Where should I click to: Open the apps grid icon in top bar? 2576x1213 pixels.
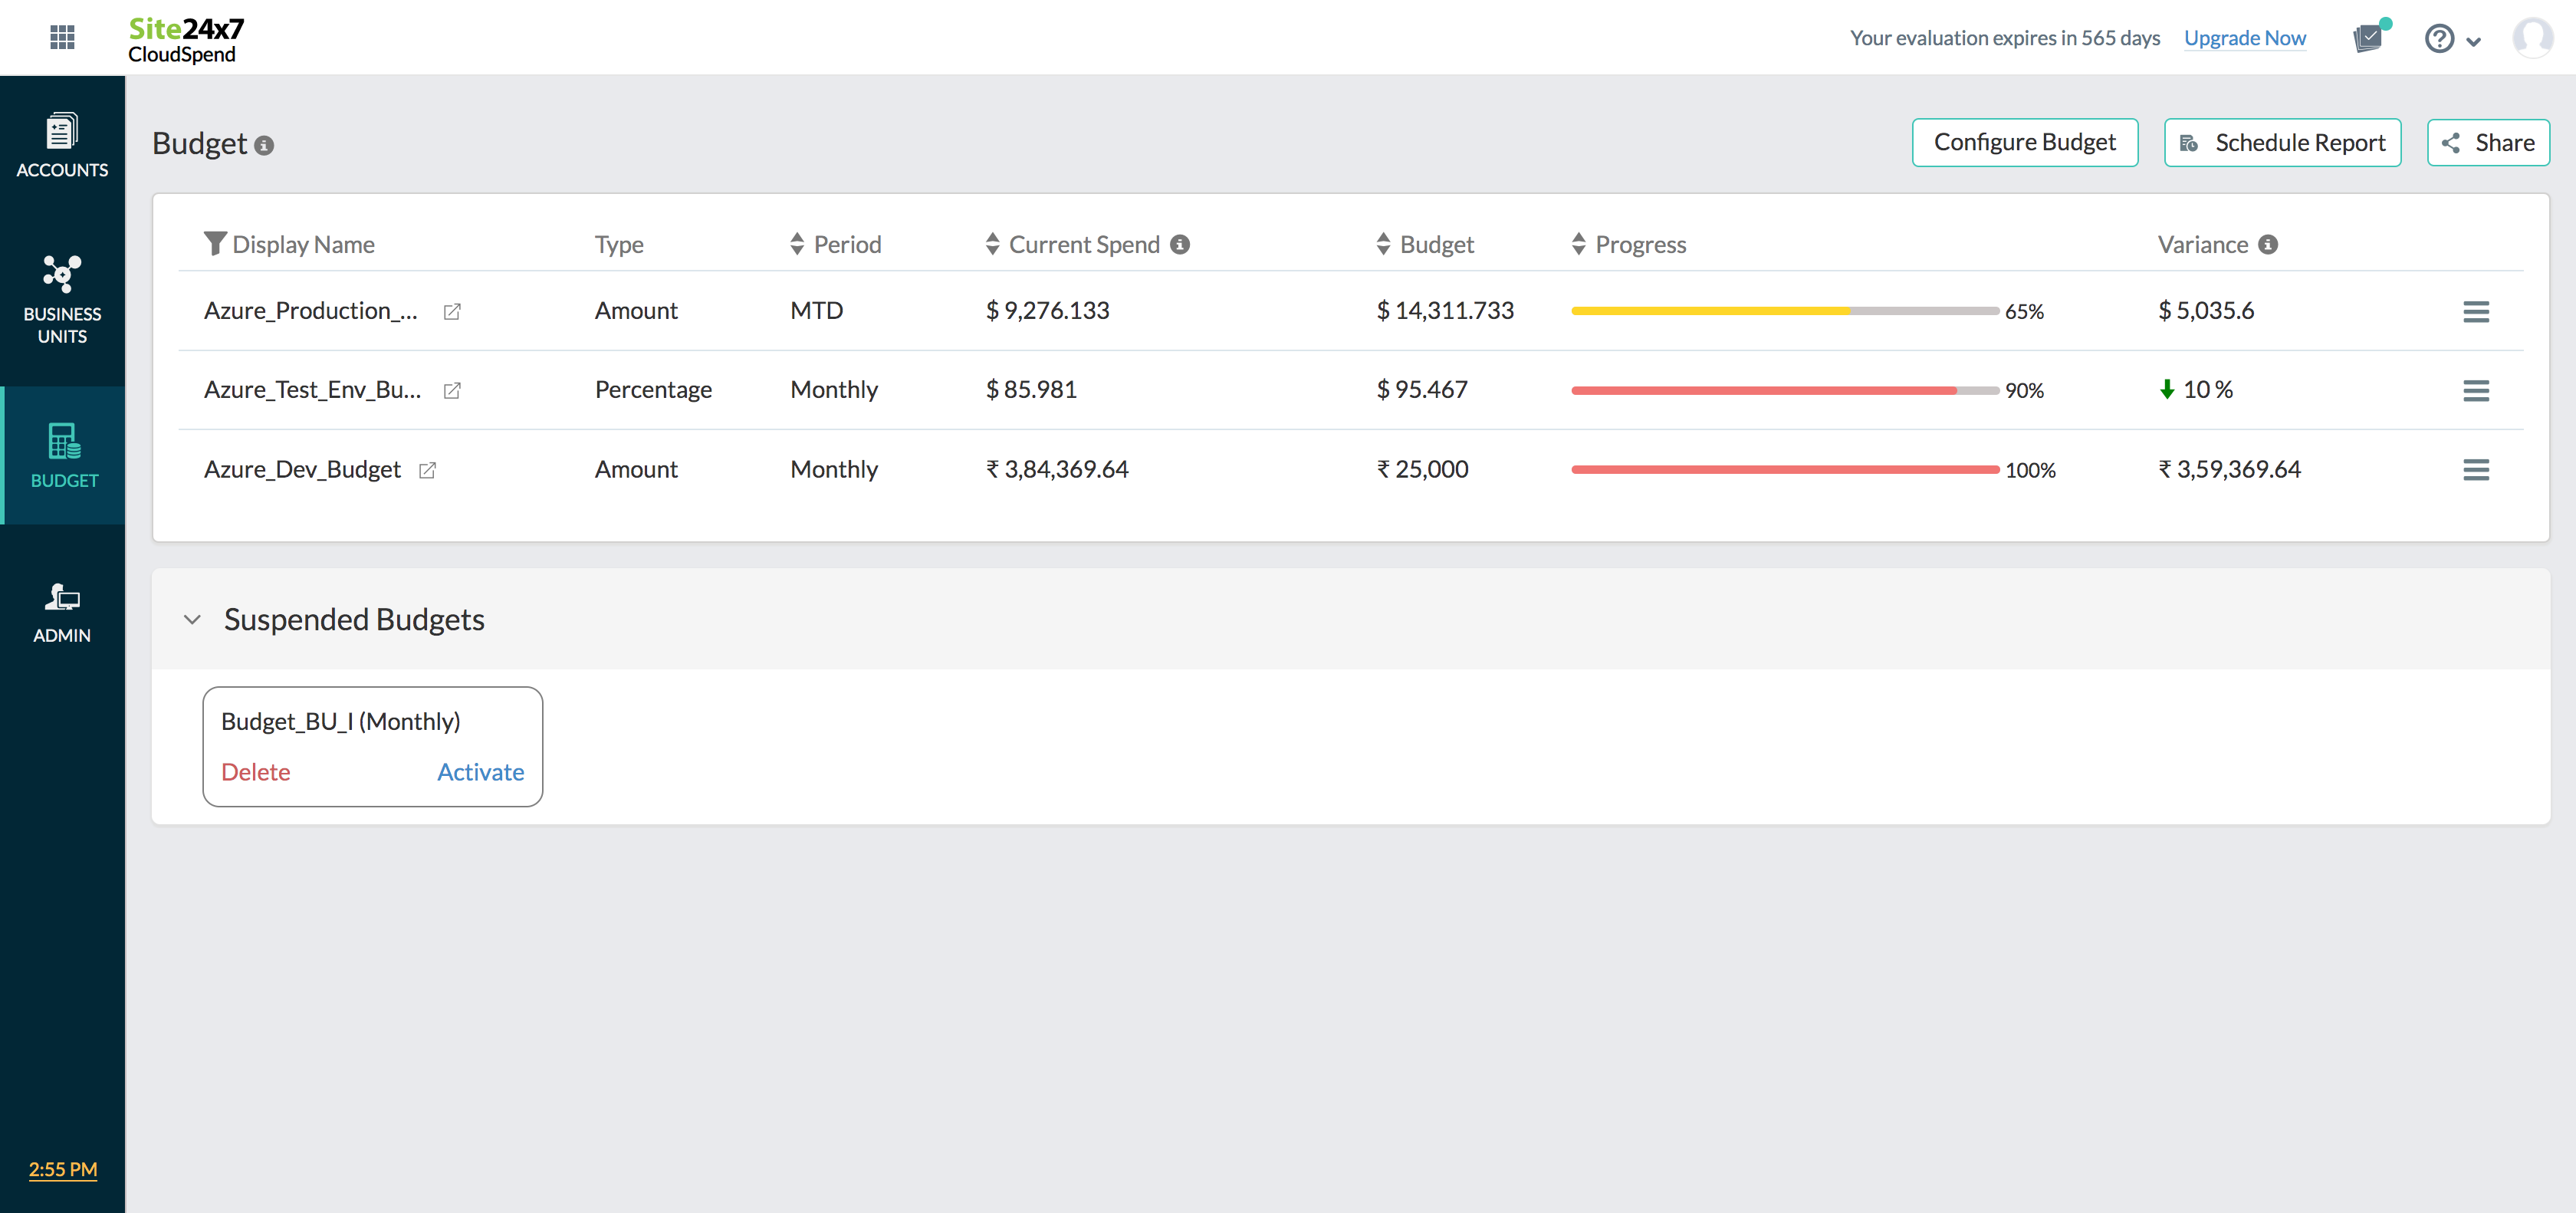coord(62,37)
